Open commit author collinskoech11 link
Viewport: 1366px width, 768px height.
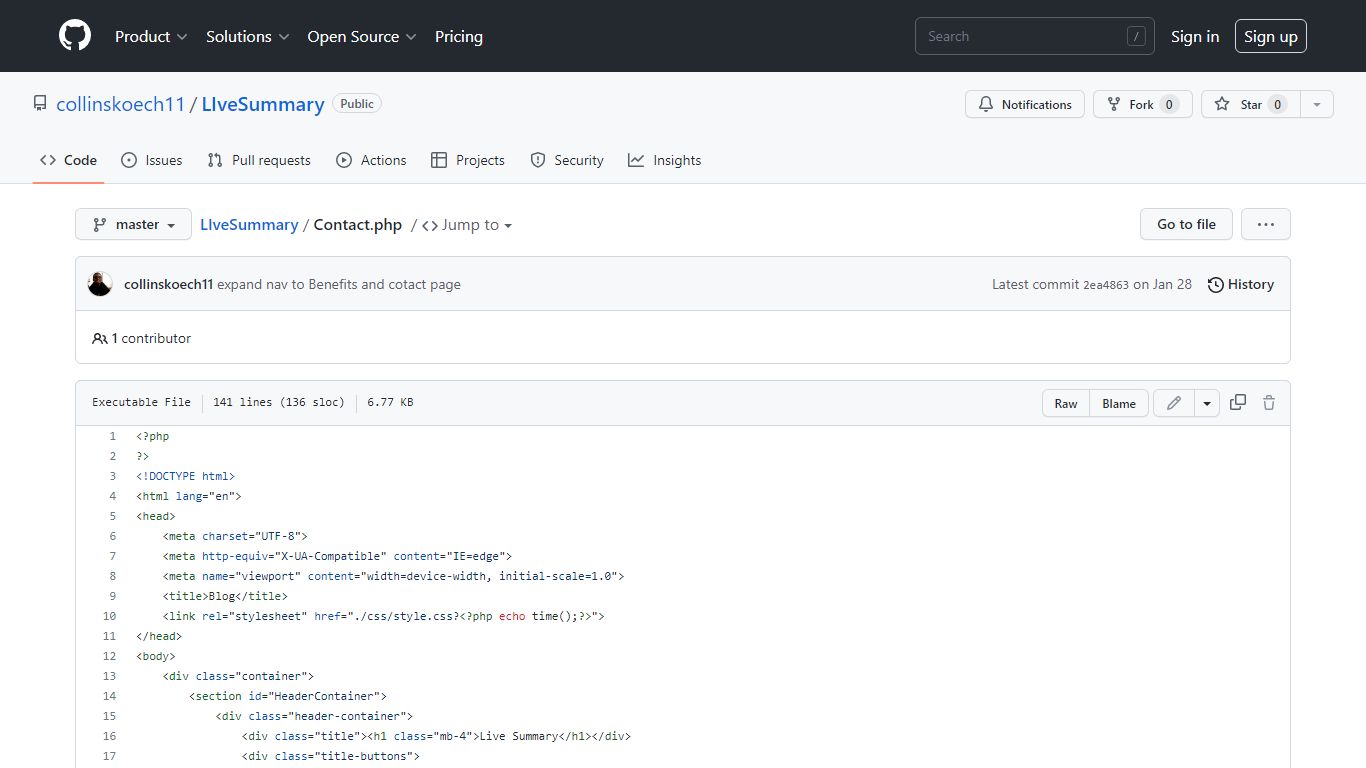point(168,284)
